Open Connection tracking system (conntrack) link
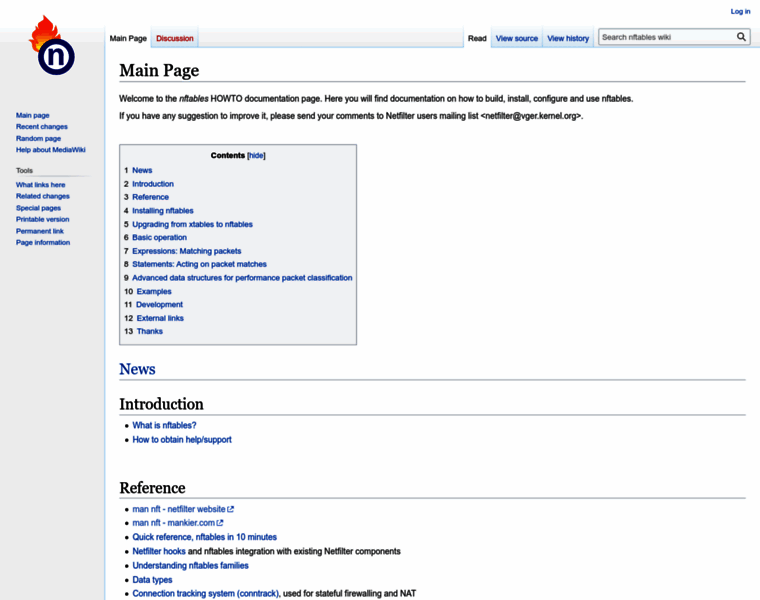The height and width of the screenshot is (600, 760). [x=206, y=593]
